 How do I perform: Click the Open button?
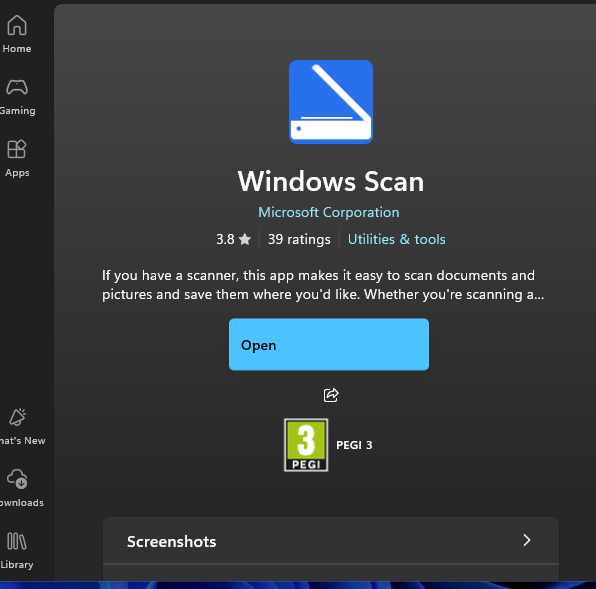(329, 344)
